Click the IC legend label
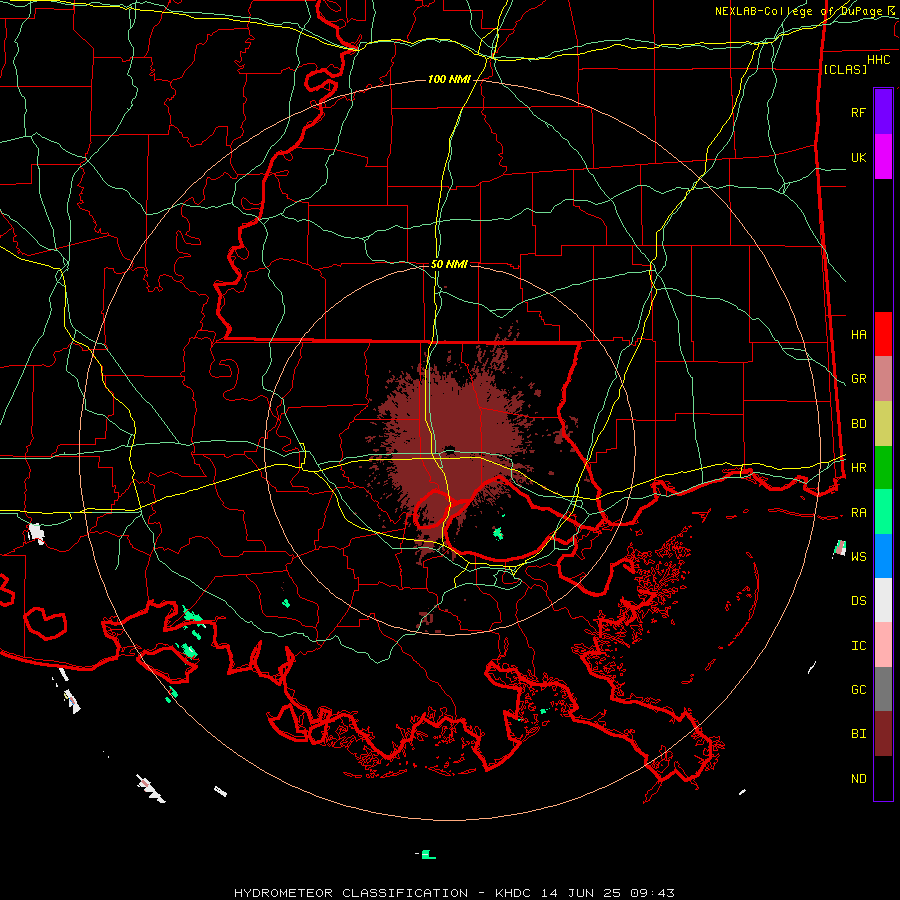 (858, 646)
